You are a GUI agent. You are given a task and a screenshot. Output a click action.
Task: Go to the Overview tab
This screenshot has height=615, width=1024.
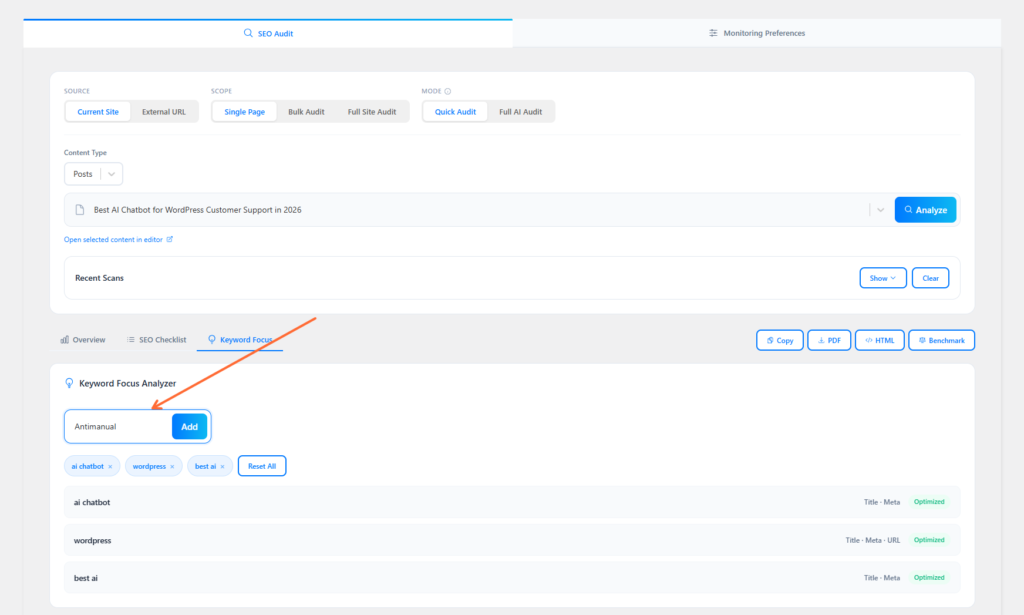[90, 339]
